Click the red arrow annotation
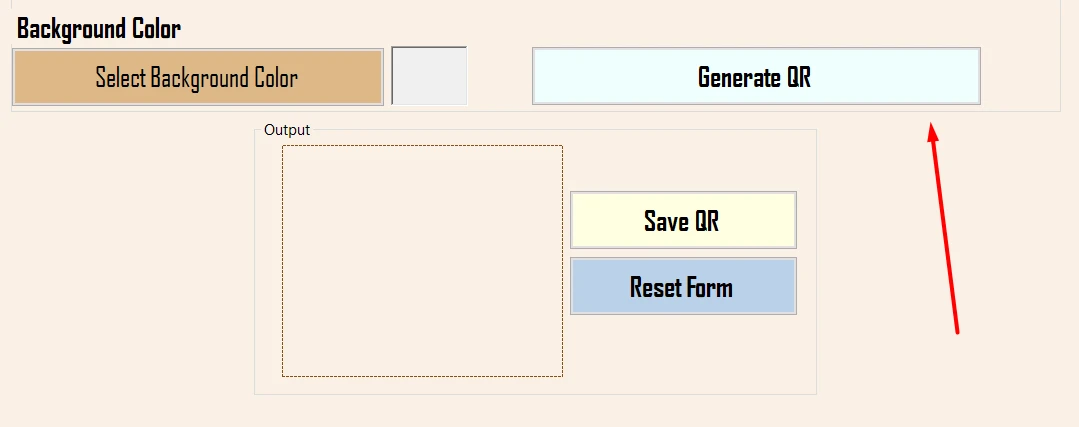Screen dimensions: 1079x427 point(945,230)
